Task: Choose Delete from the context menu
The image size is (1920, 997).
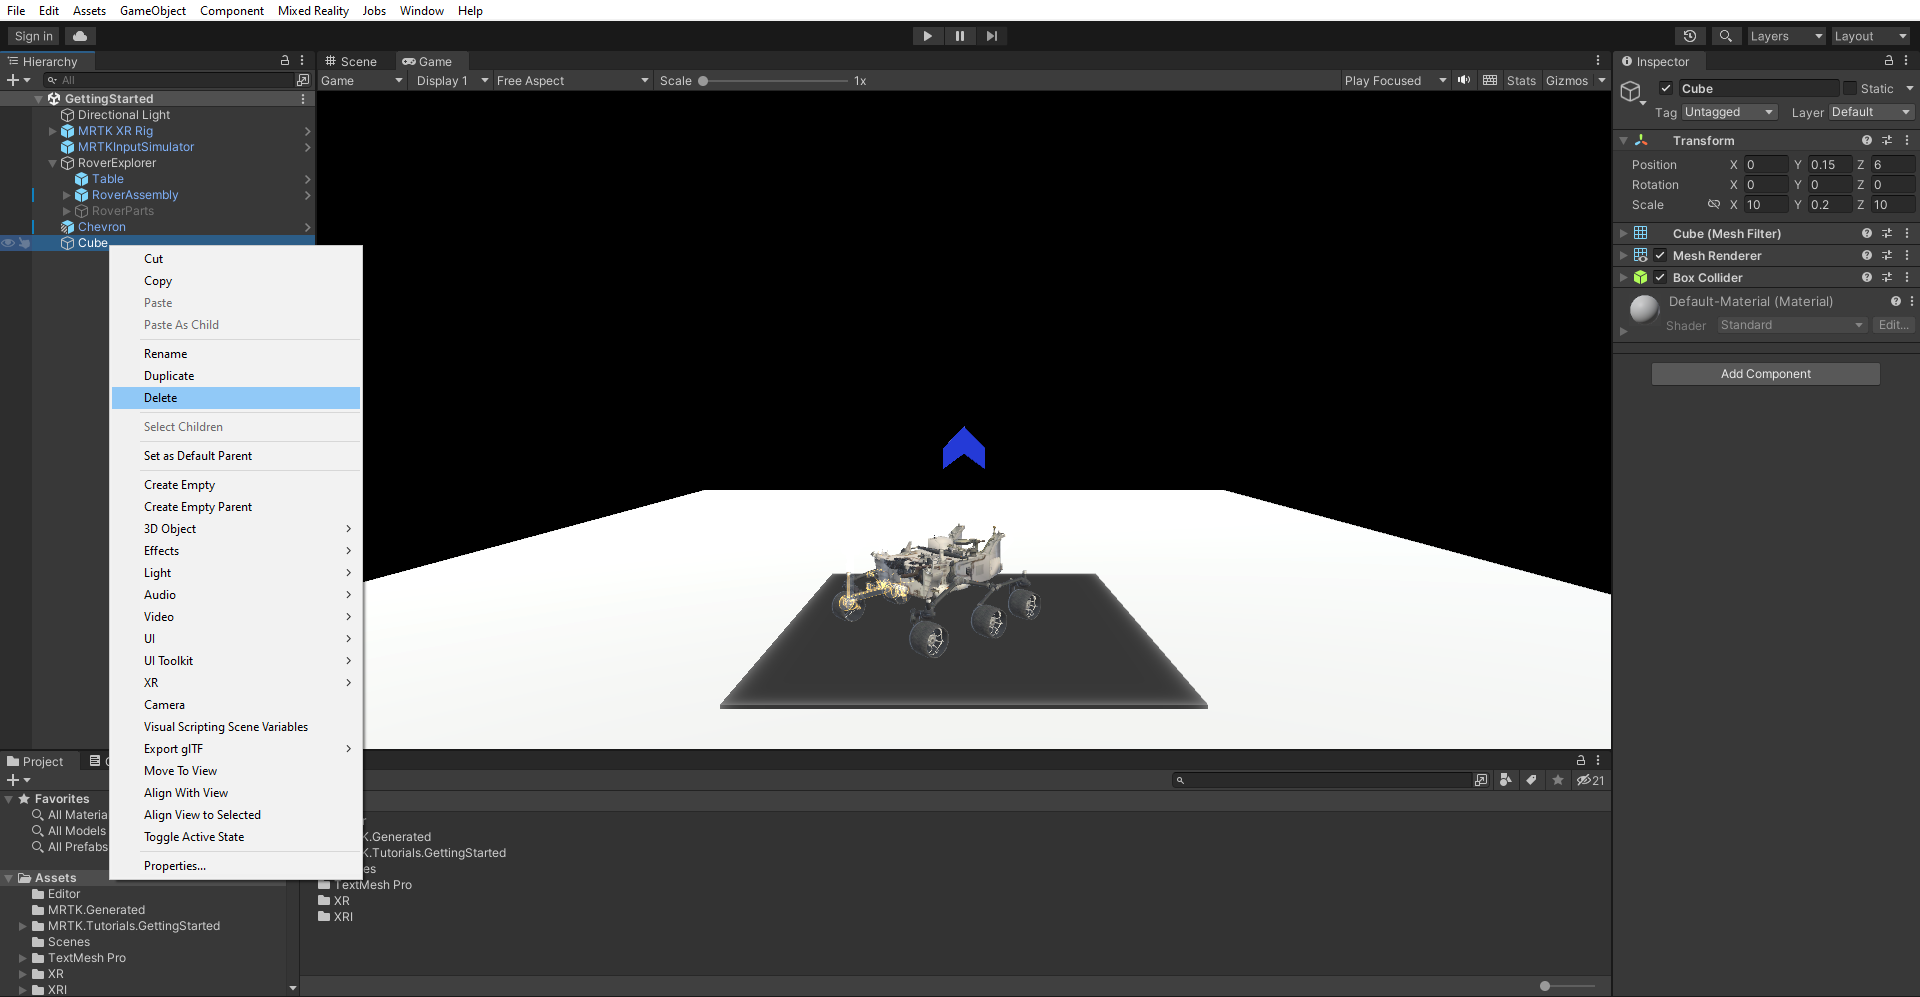Action: coord(161,398)
